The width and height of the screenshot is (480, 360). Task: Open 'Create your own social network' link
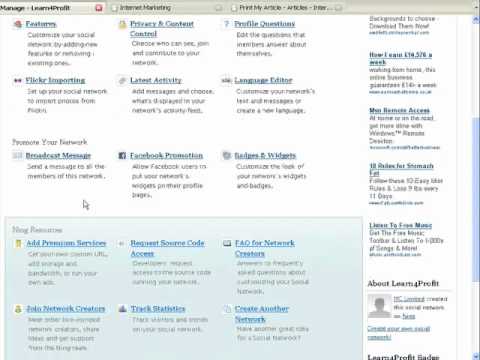point(399,333)
